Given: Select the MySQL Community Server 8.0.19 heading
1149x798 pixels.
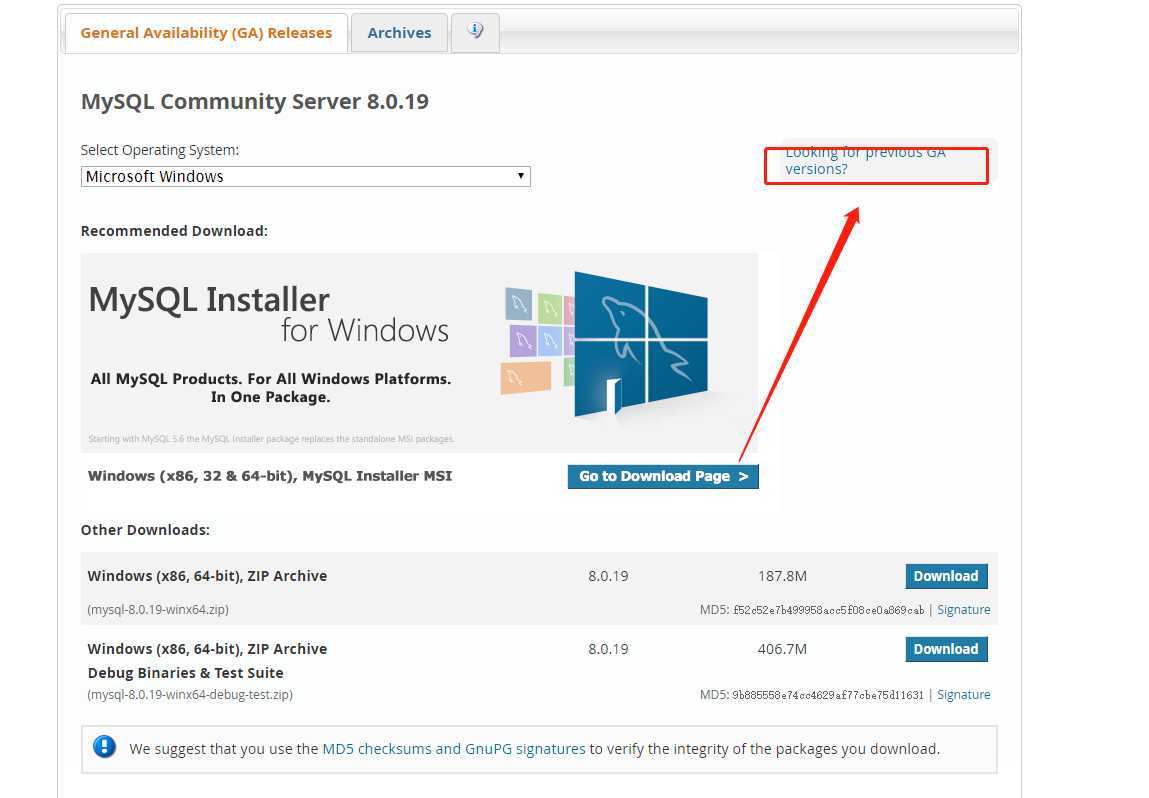Looking at the screenshot, I should [254, 101].
